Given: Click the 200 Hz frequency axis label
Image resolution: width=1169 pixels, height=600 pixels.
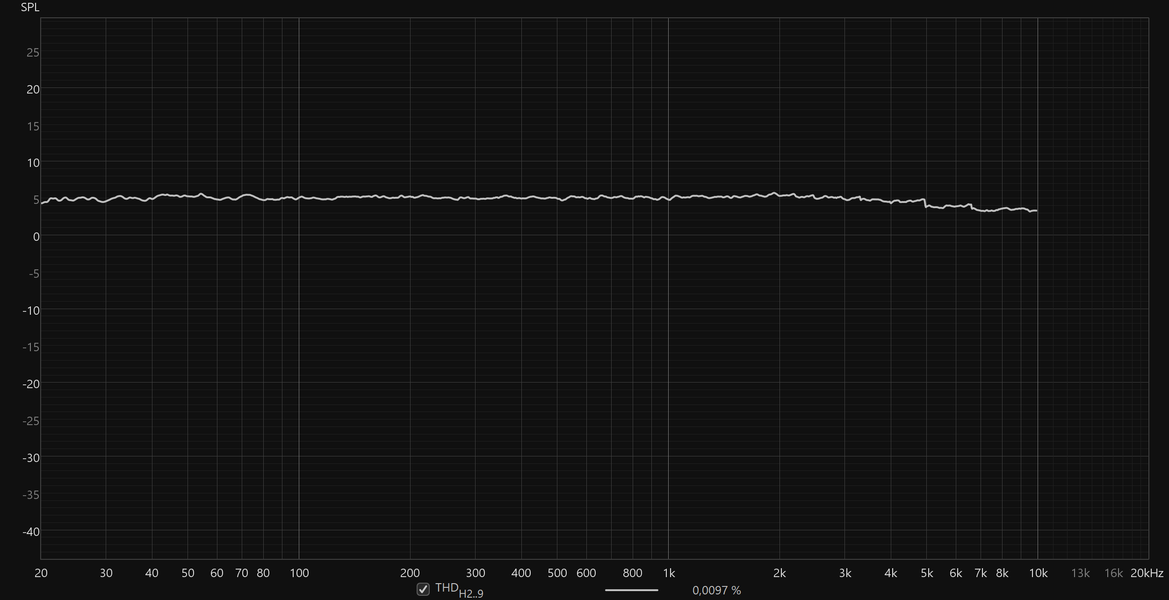Looking at the screenshot, I should pos(410,573).
